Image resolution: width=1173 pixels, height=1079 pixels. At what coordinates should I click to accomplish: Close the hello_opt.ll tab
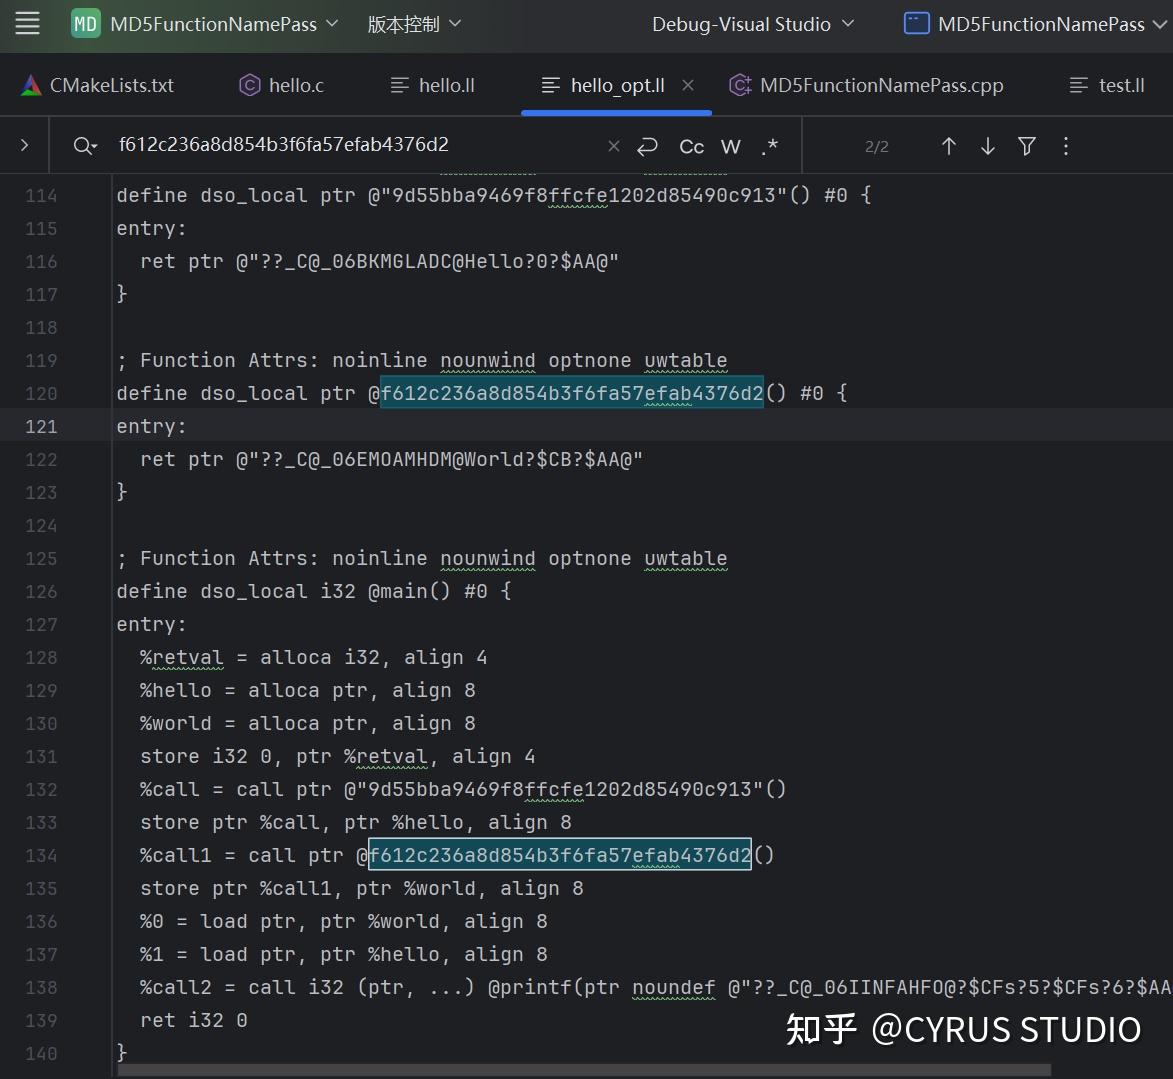688,85
